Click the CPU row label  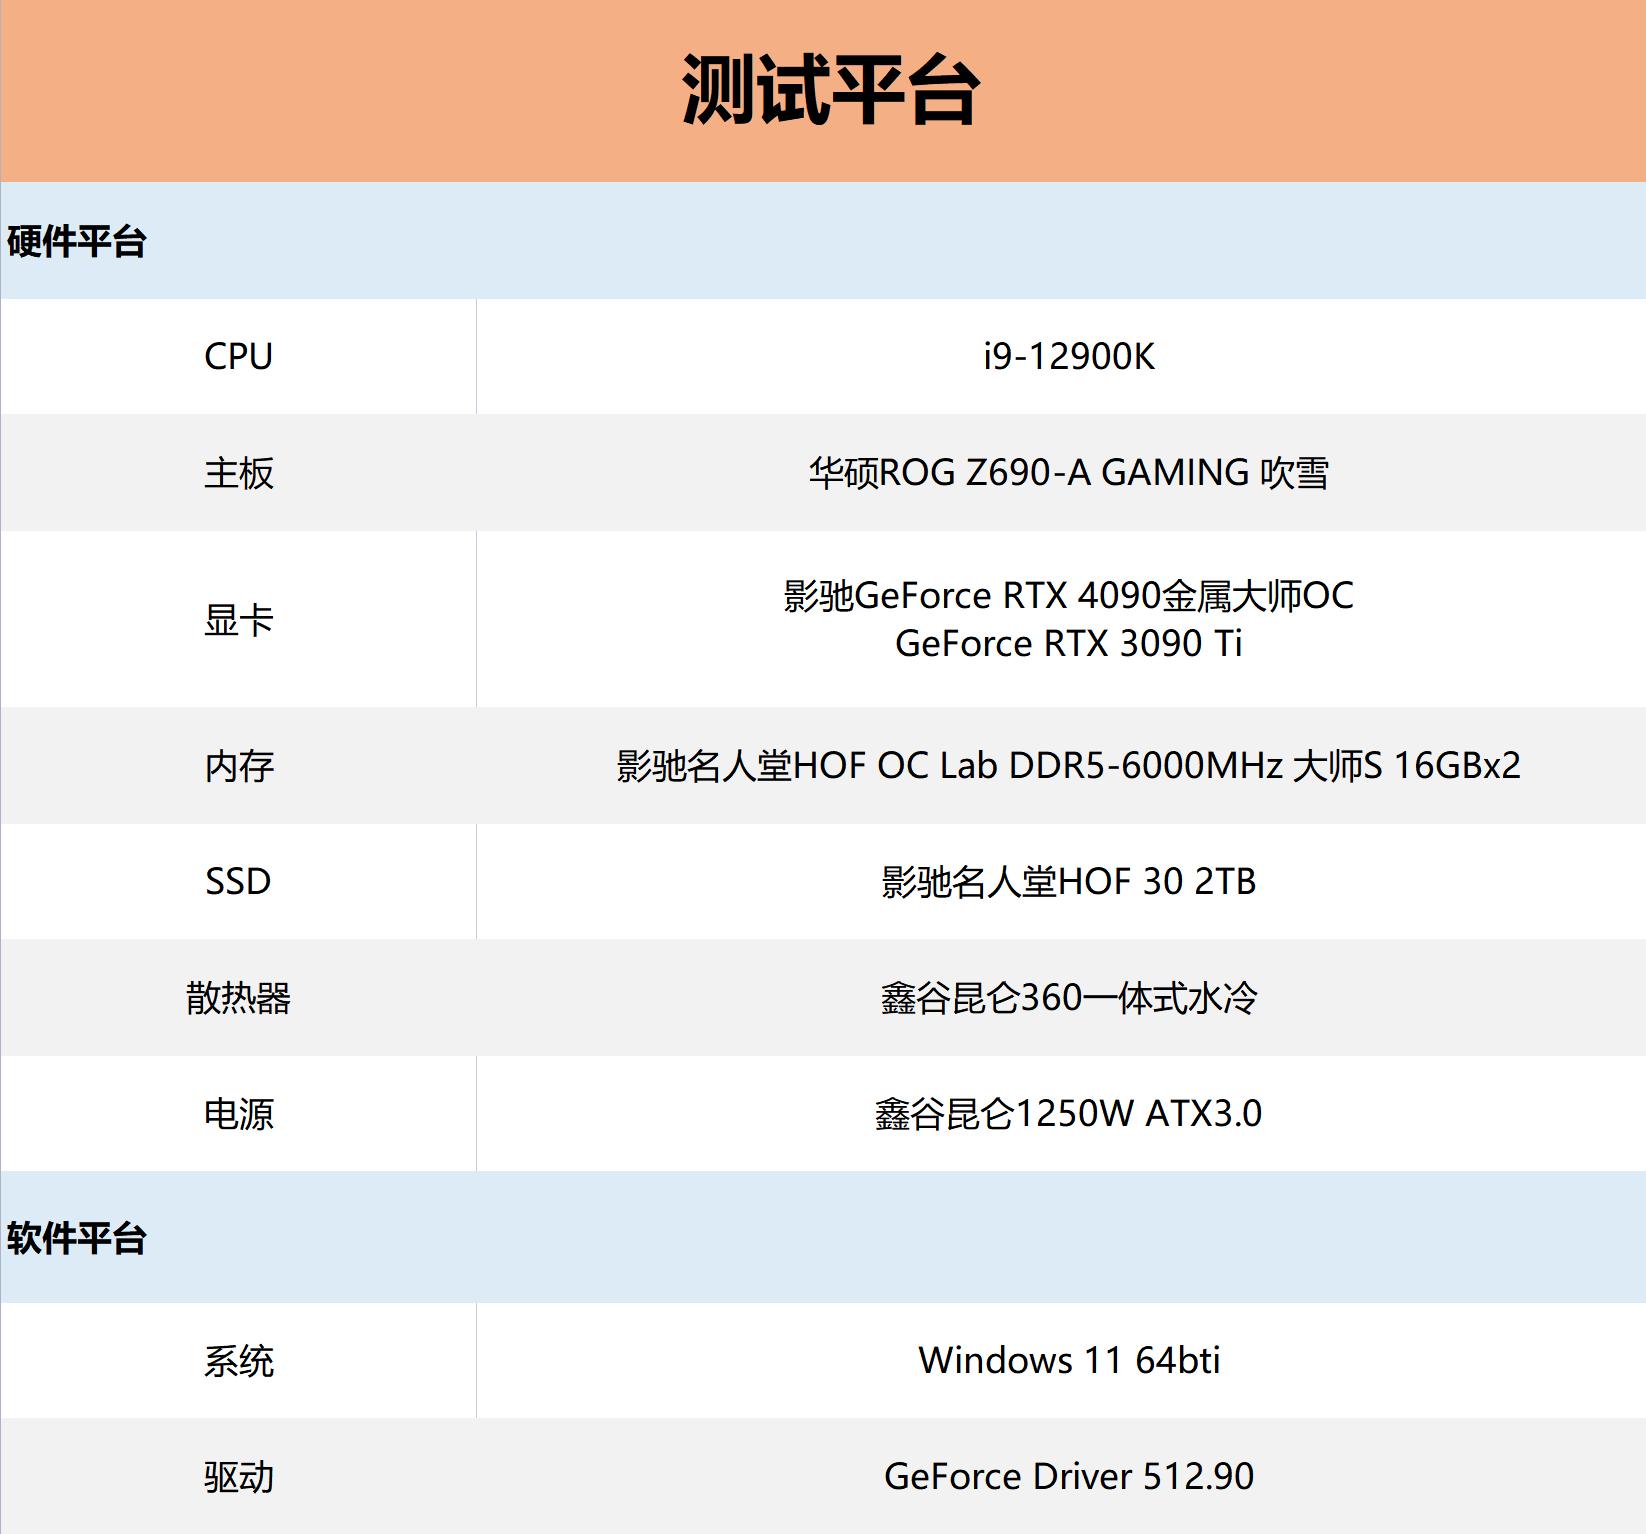[x=238, y=357]
